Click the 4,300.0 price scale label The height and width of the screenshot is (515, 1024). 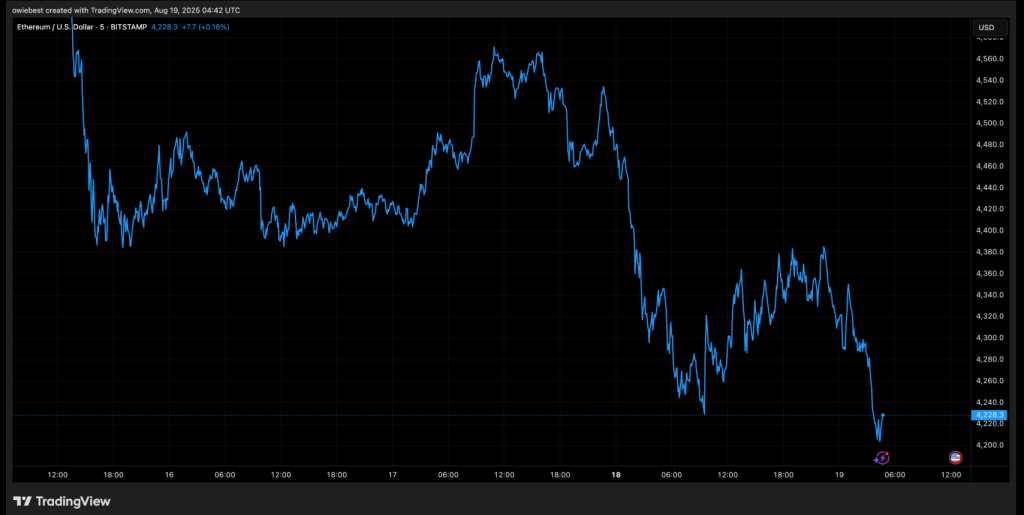(989, 337)
